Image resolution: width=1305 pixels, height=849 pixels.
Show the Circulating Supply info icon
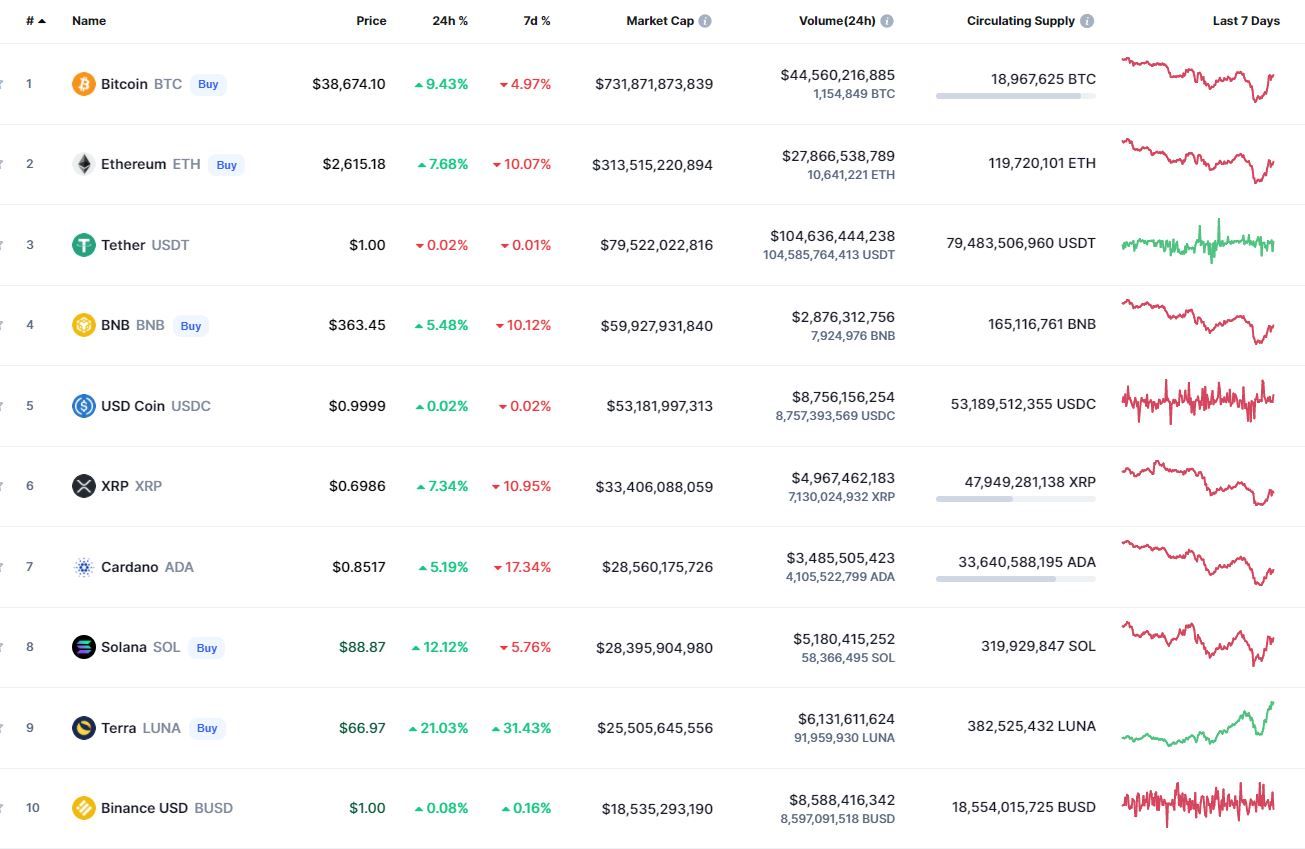[1087, 21]
